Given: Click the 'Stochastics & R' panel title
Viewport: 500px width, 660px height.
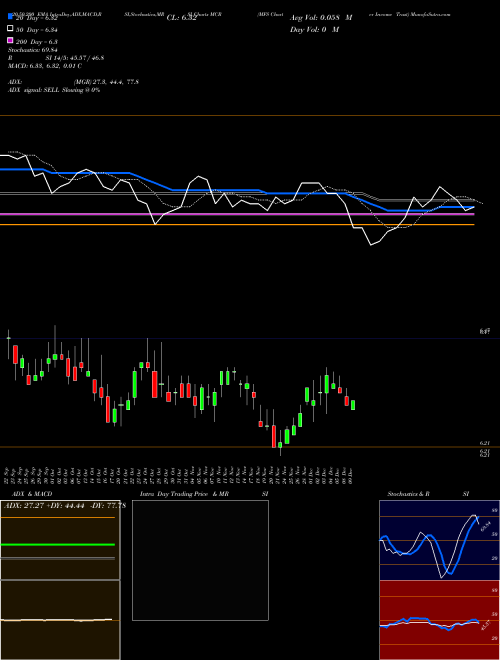Looking at the screenshot, I should (409, 494).
